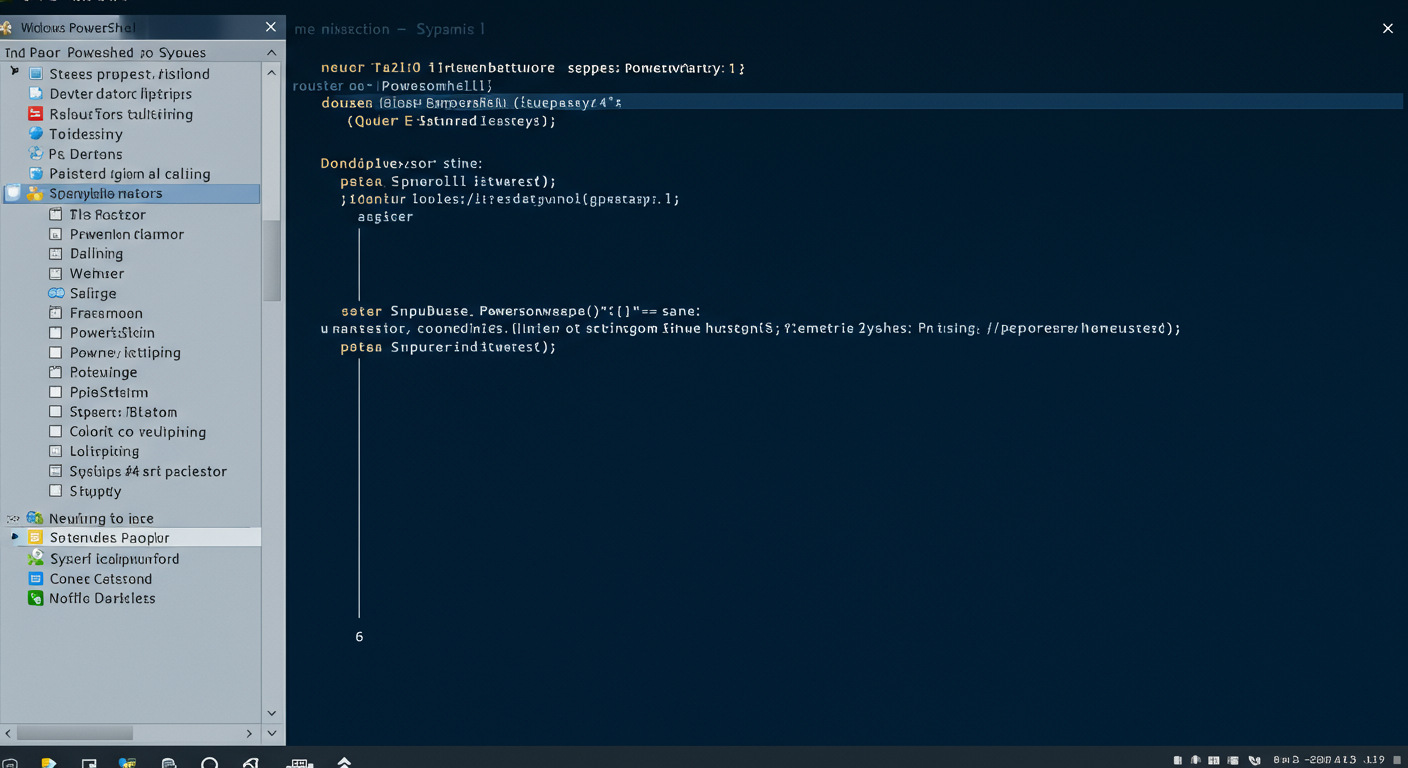Select the Spenylalie nators tree item
The image size is (1408, 768).
tap(105, 194)
